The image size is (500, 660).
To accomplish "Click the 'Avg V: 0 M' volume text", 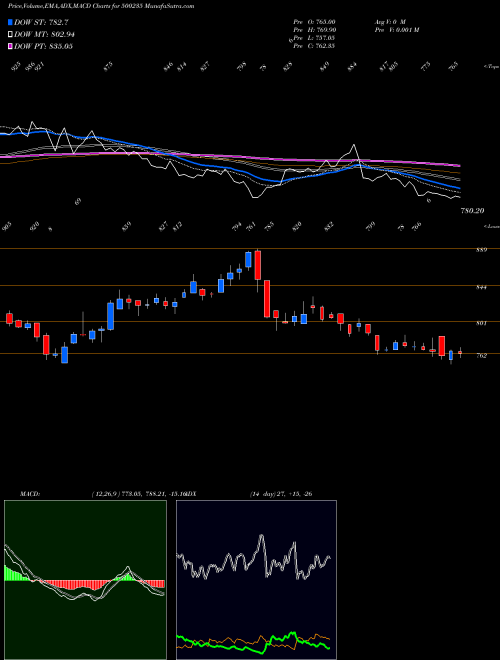I will [x=389, y=22].
